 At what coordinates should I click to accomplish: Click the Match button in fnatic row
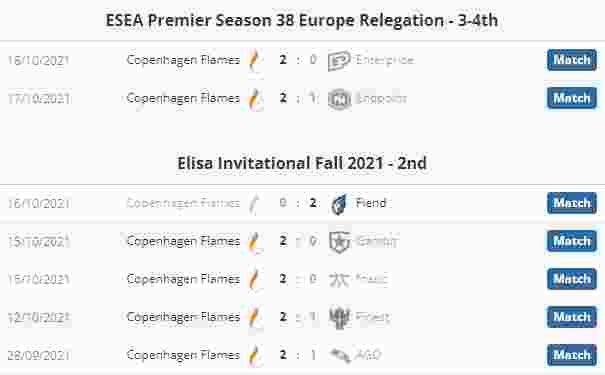click(x=572, y=279)
